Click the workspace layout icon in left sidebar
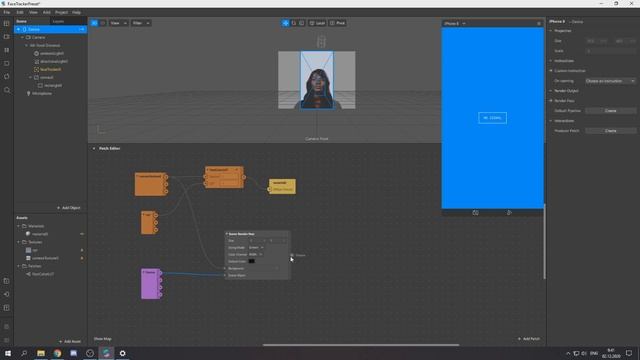This screenshot has width=640, height=360. [x=7, y=24]
